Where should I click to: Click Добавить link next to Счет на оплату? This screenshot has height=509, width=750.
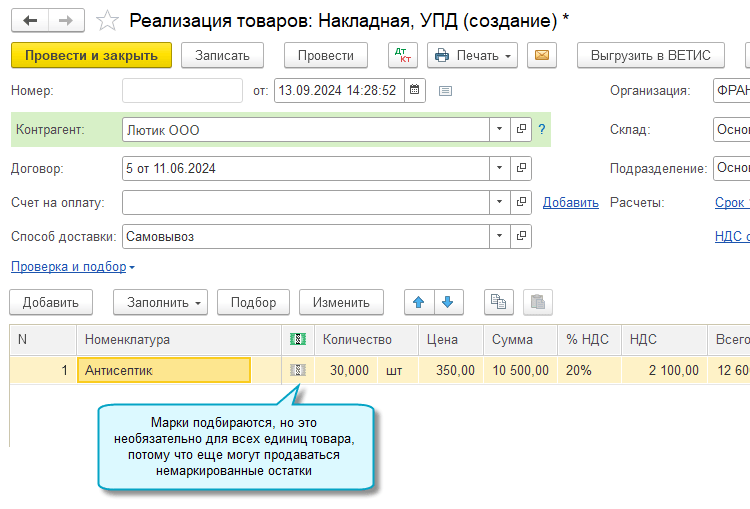coord(571,202)
